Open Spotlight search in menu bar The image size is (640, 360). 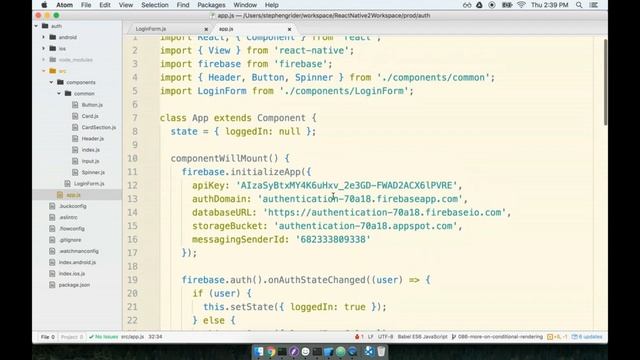[579, 5]
